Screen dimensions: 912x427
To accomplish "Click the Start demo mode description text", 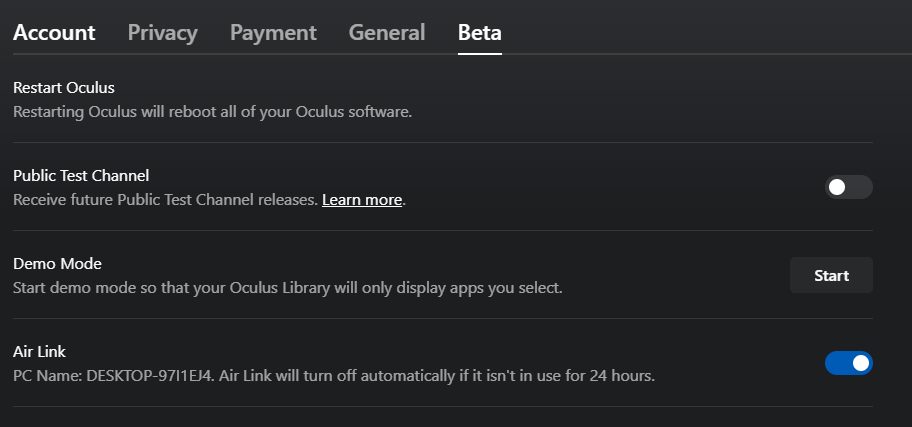I will [287, 288].
